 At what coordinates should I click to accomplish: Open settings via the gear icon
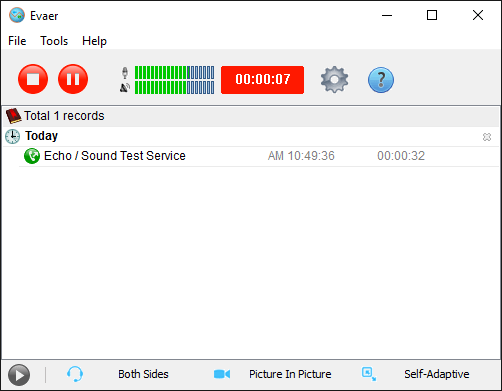point(334,80)
